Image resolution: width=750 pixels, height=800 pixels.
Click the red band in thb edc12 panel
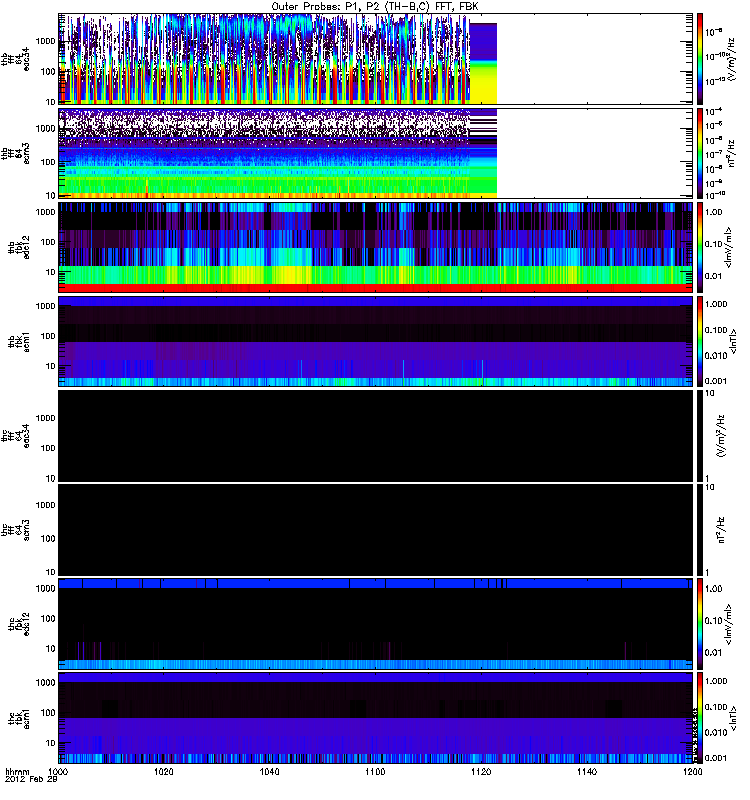click(x=376, y=288)
